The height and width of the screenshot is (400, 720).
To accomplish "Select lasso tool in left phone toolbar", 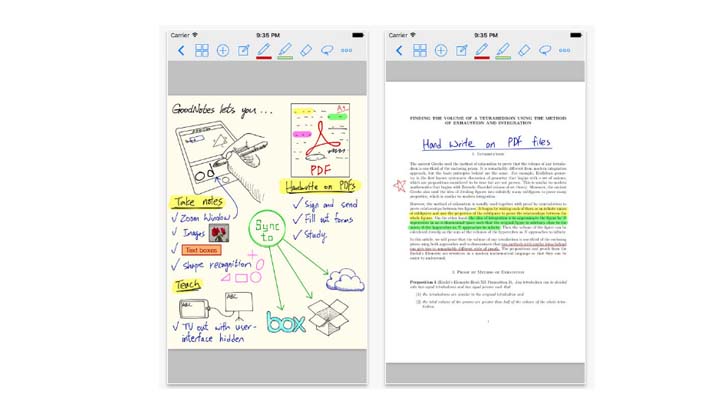I will click(x=327, y=50).
